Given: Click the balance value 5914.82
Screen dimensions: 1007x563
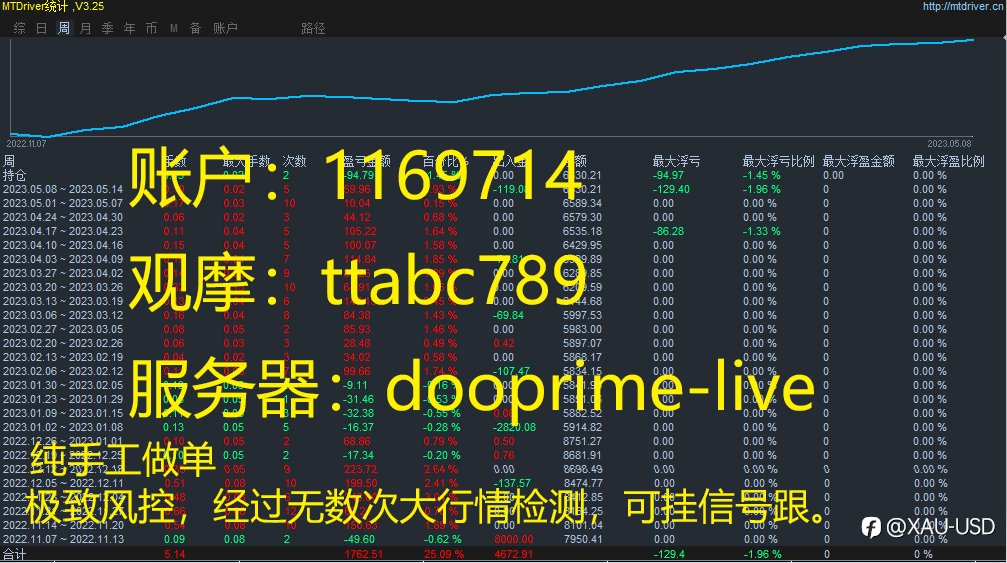Looking at the screenshot, I should tap(582, 428).
